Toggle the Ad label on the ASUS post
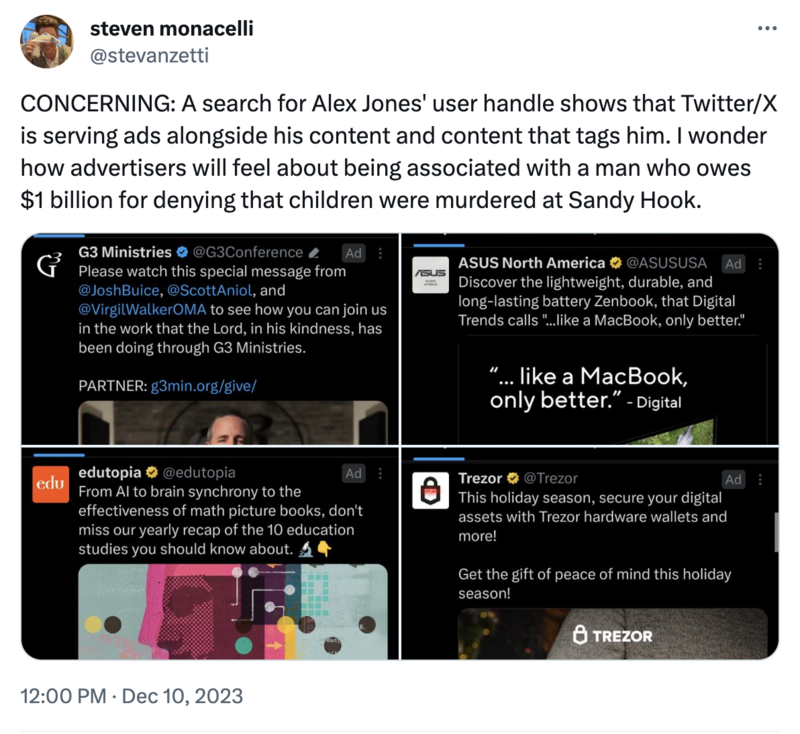Screen dimensions: 800x734 pyautogui.click(x=733, y=264)
